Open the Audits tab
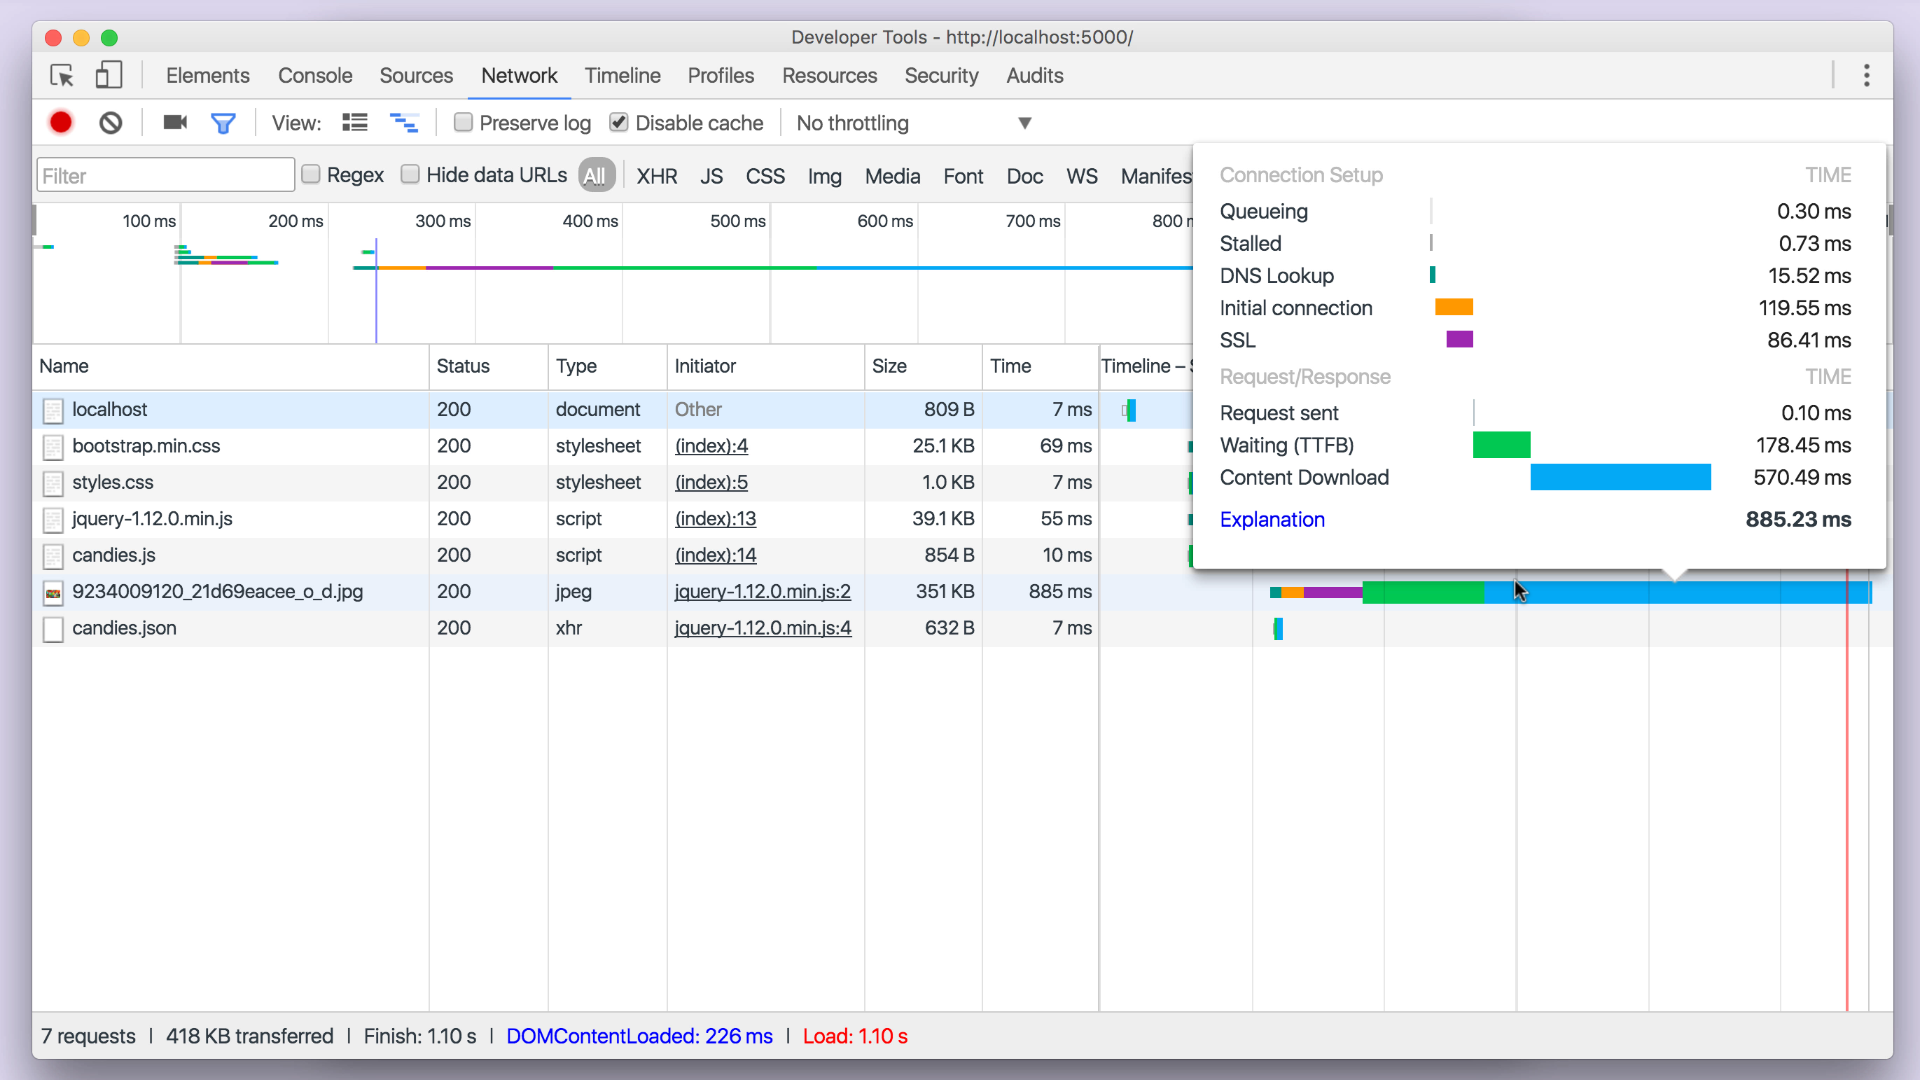1920x1080 pixels. (x=1035, y=76)
